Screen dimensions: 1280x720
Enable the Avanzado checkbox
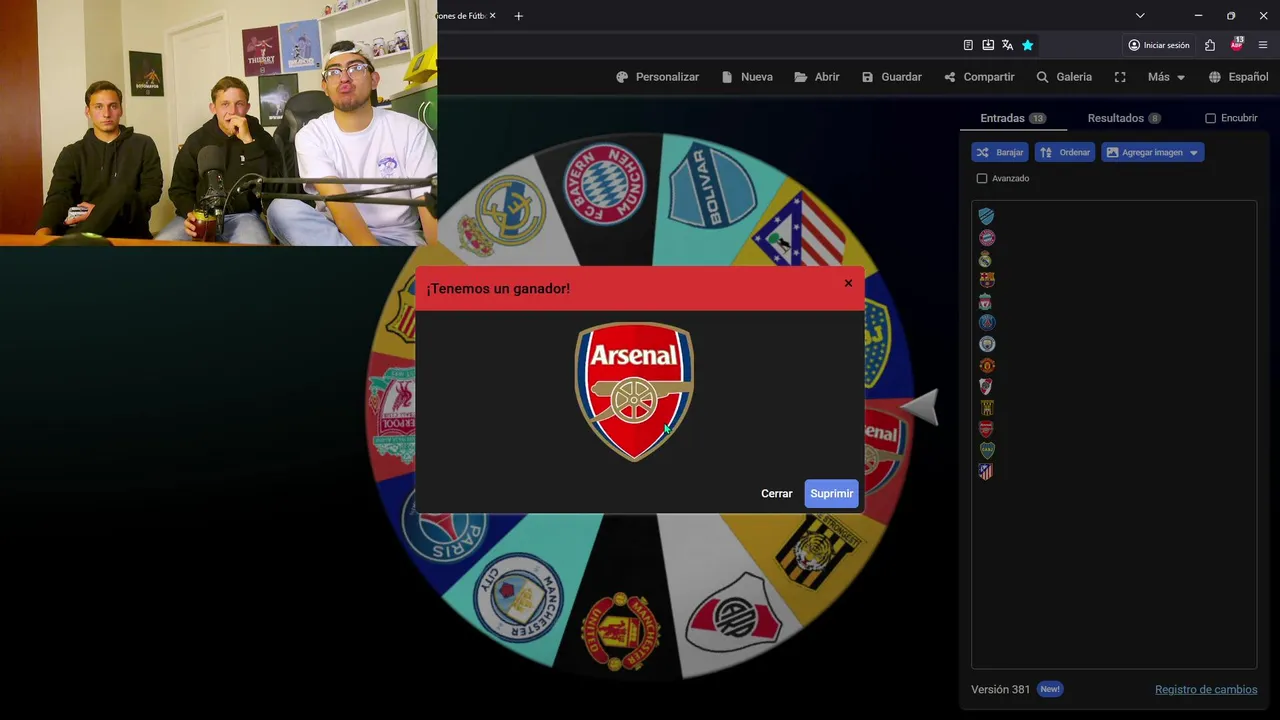coord(981,178)
